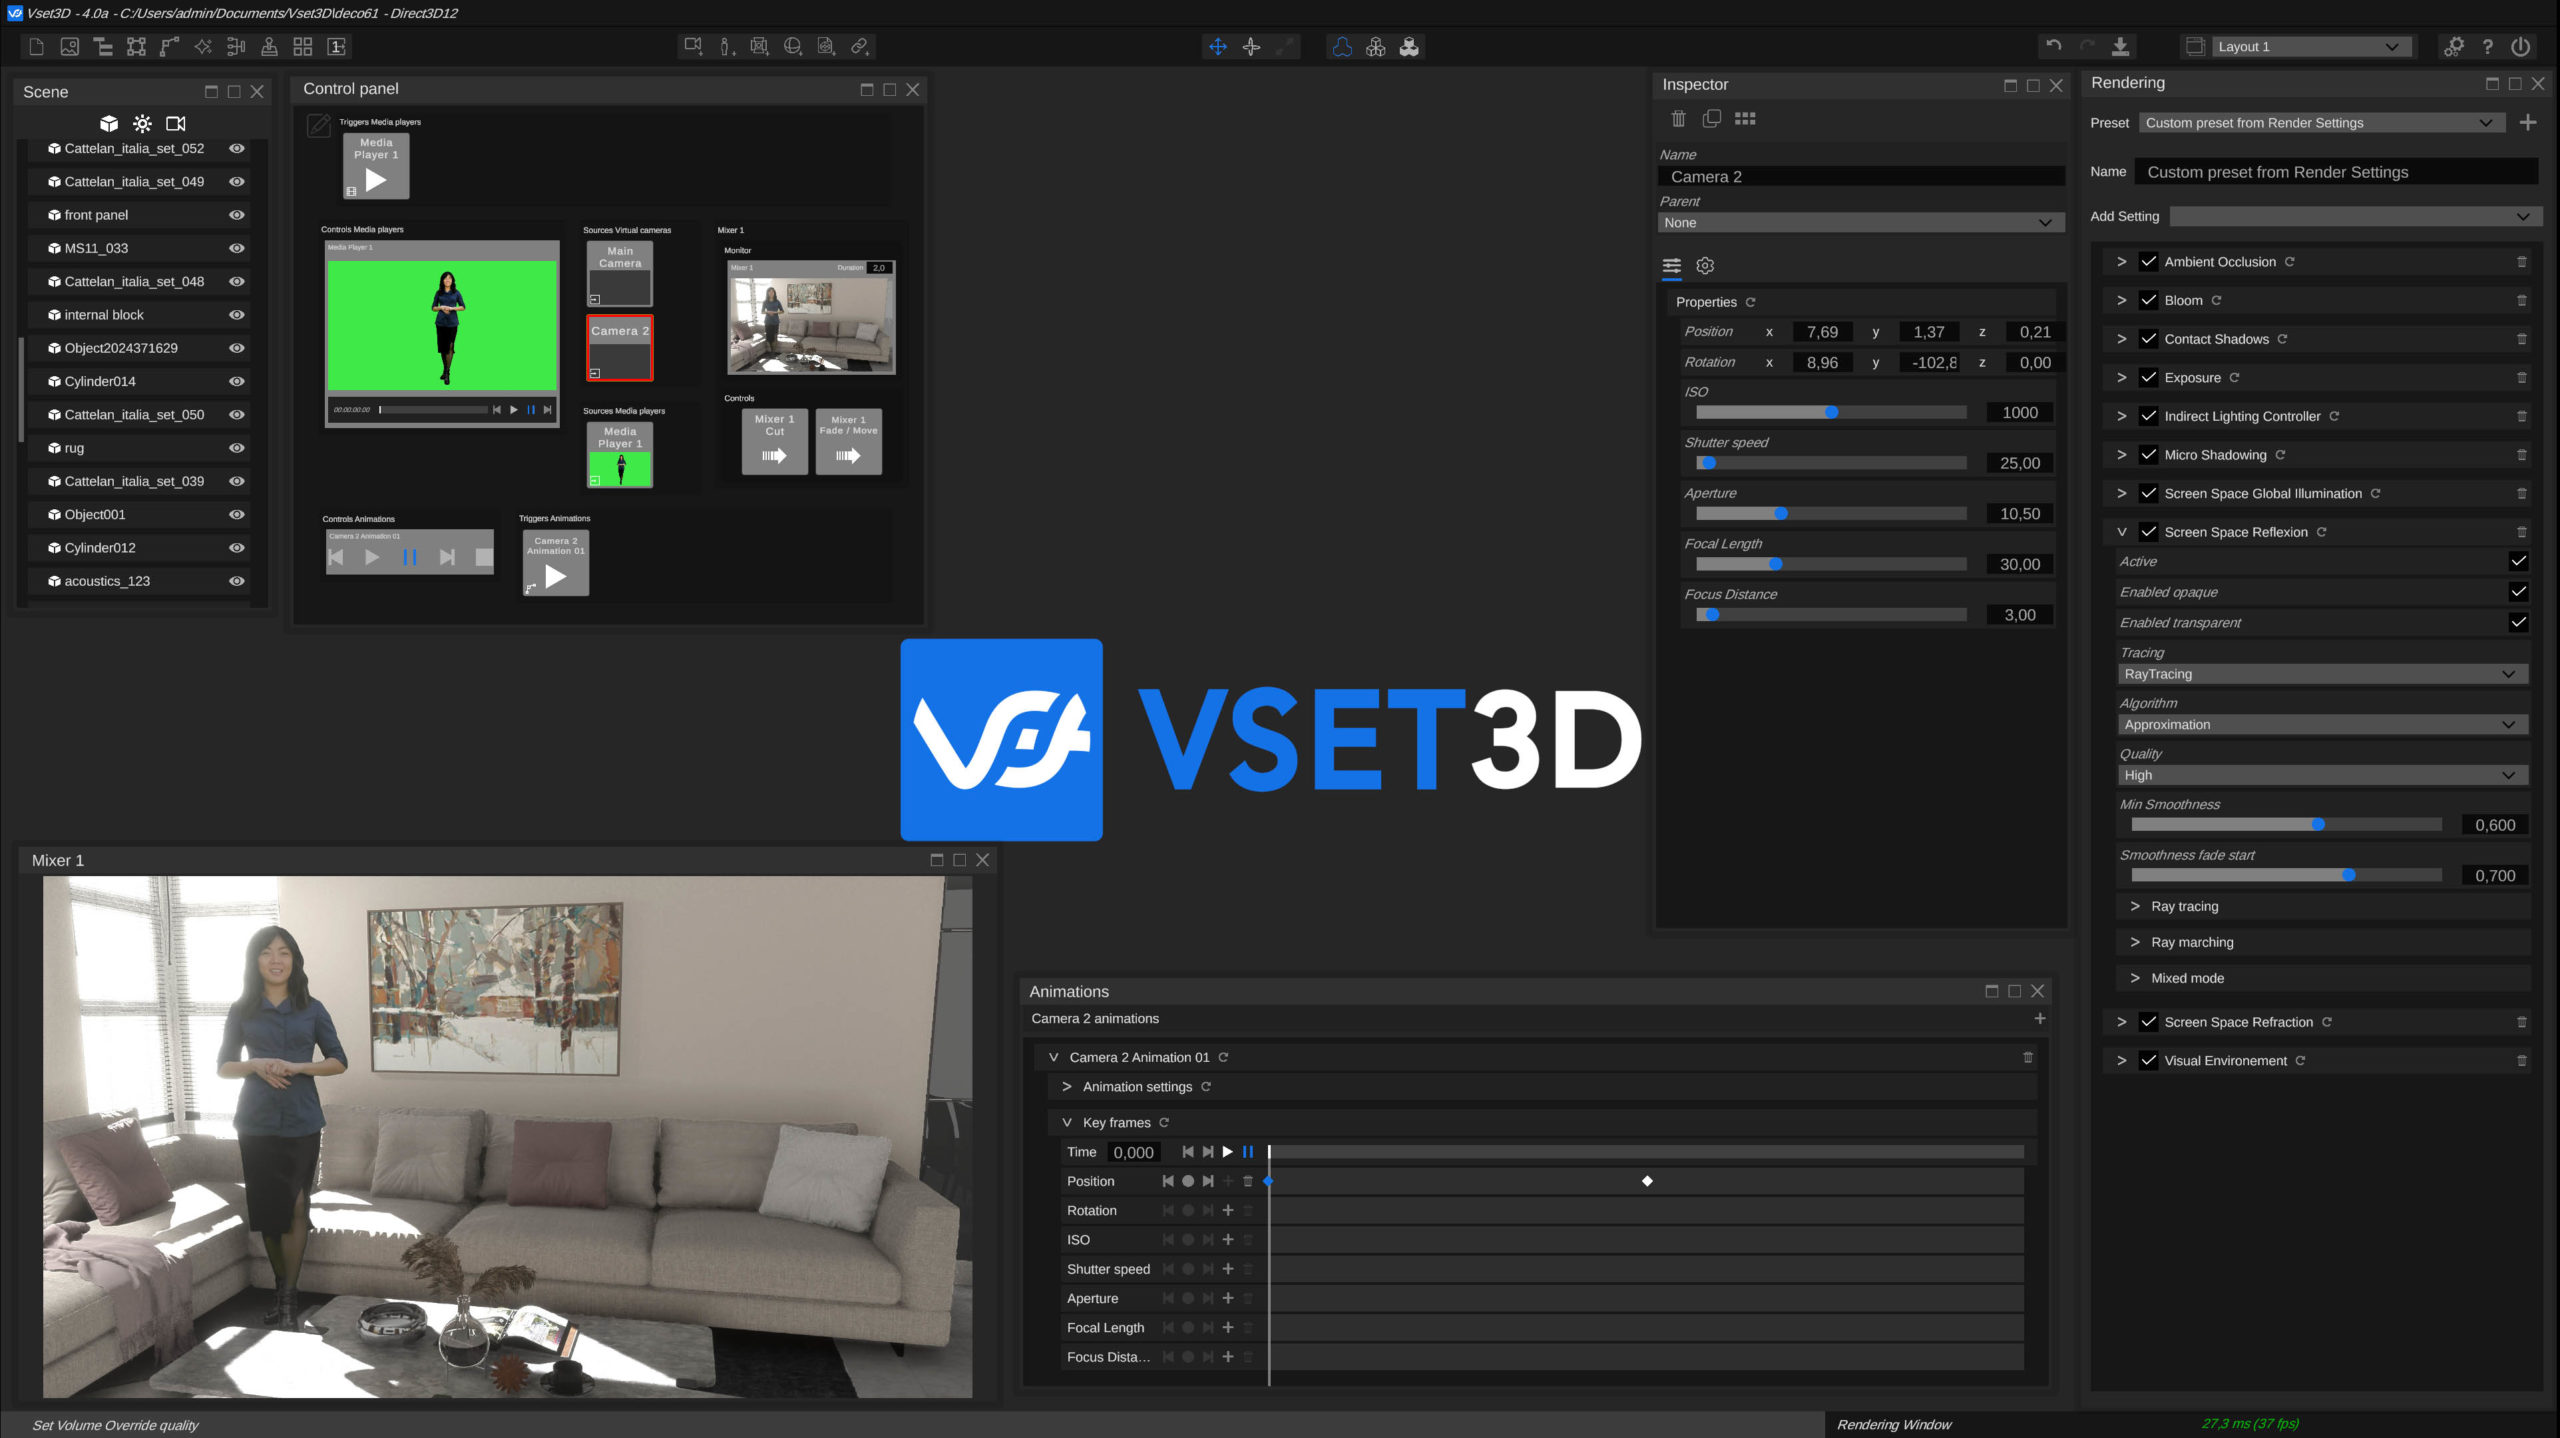The height and width of the screenshot is (1438, 2560).
Task: Click the undo arrow icon
Action: 2054,46
